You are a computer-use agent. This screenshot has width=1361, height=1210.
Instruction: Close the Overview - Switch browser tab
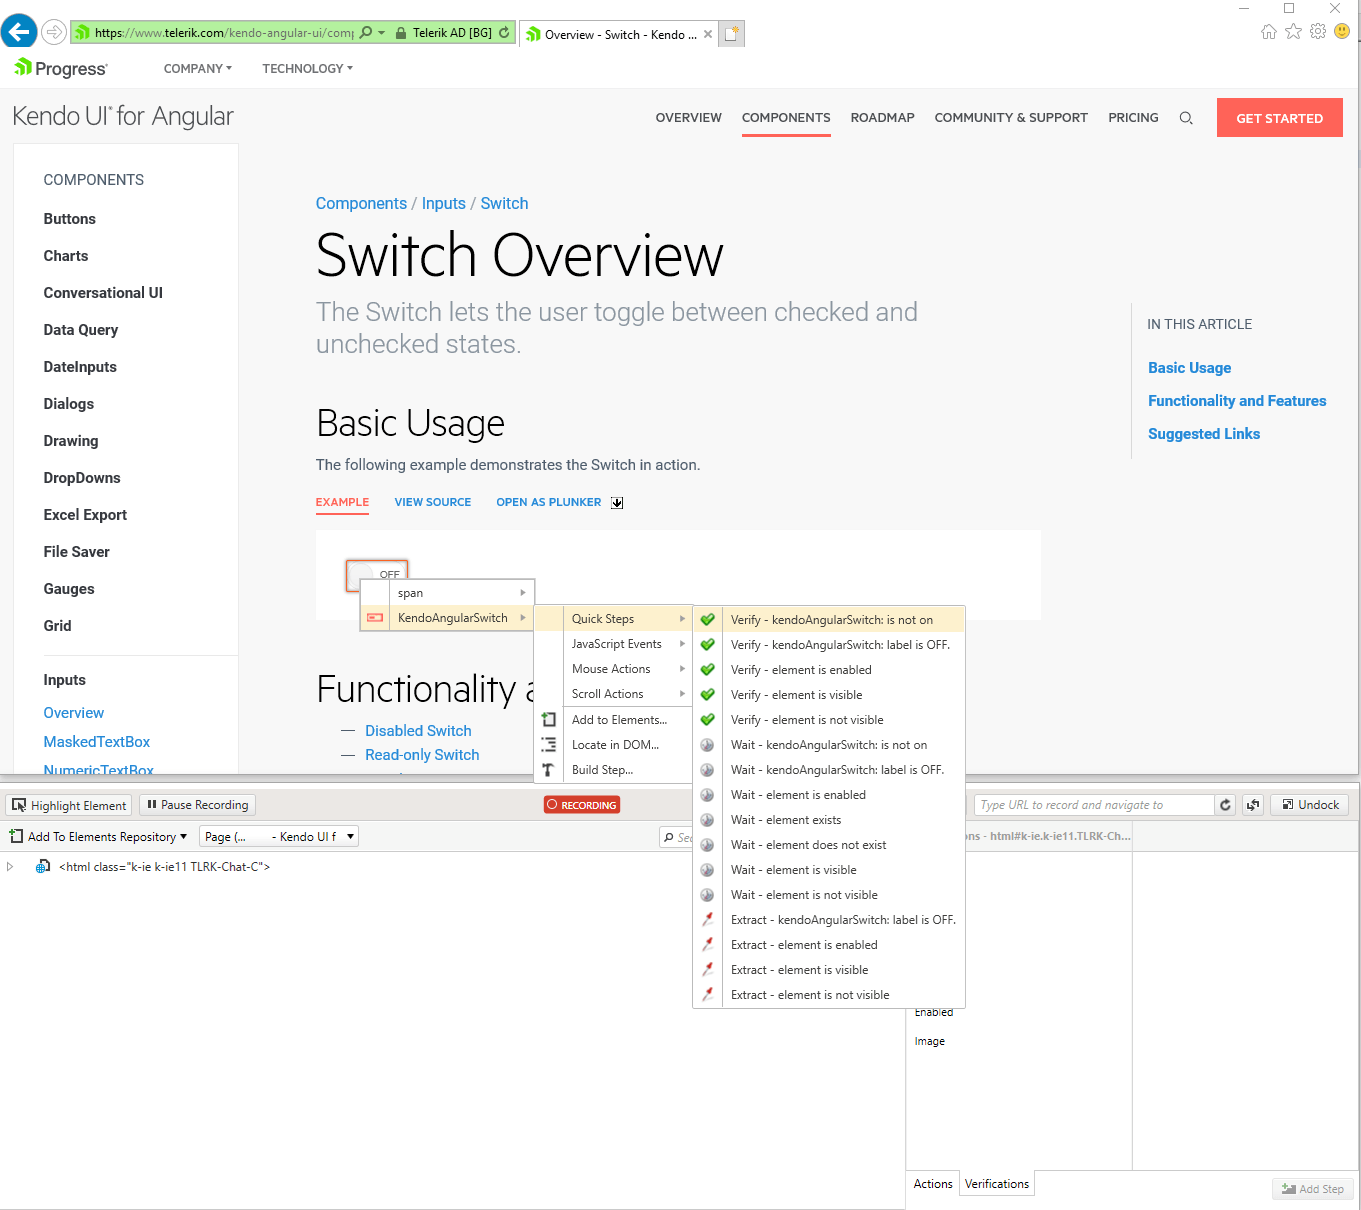pos(708,34)
